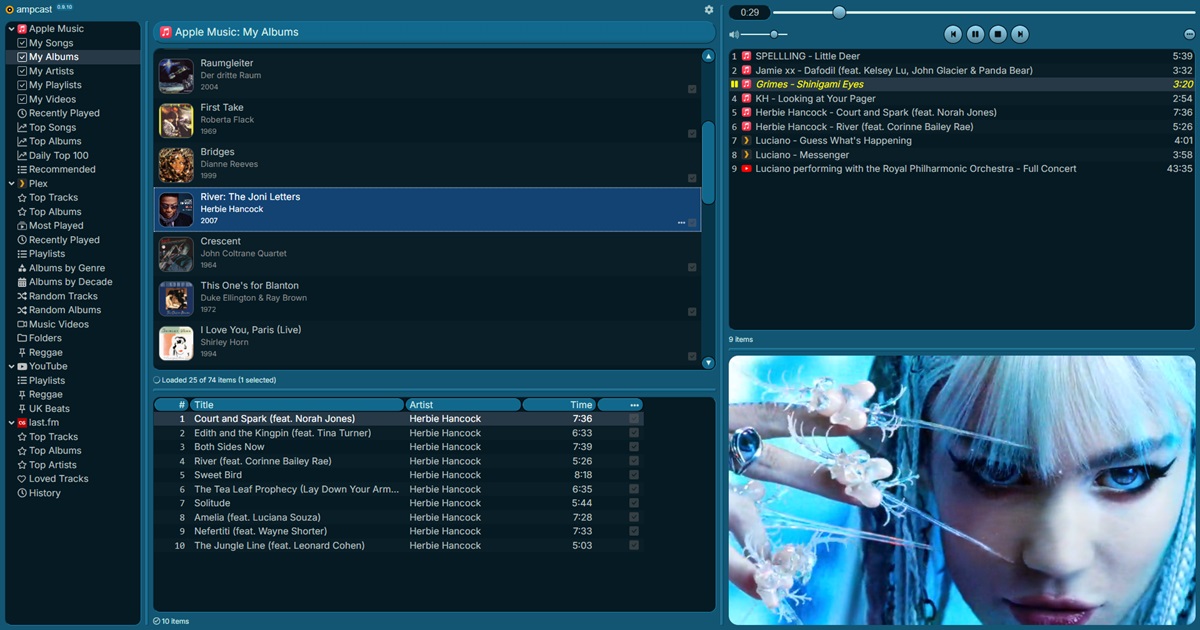The image size is (1200, 630).
Task: Select SPELLLING - Little Deer in the playlist
Action: (x=962, y=56)
